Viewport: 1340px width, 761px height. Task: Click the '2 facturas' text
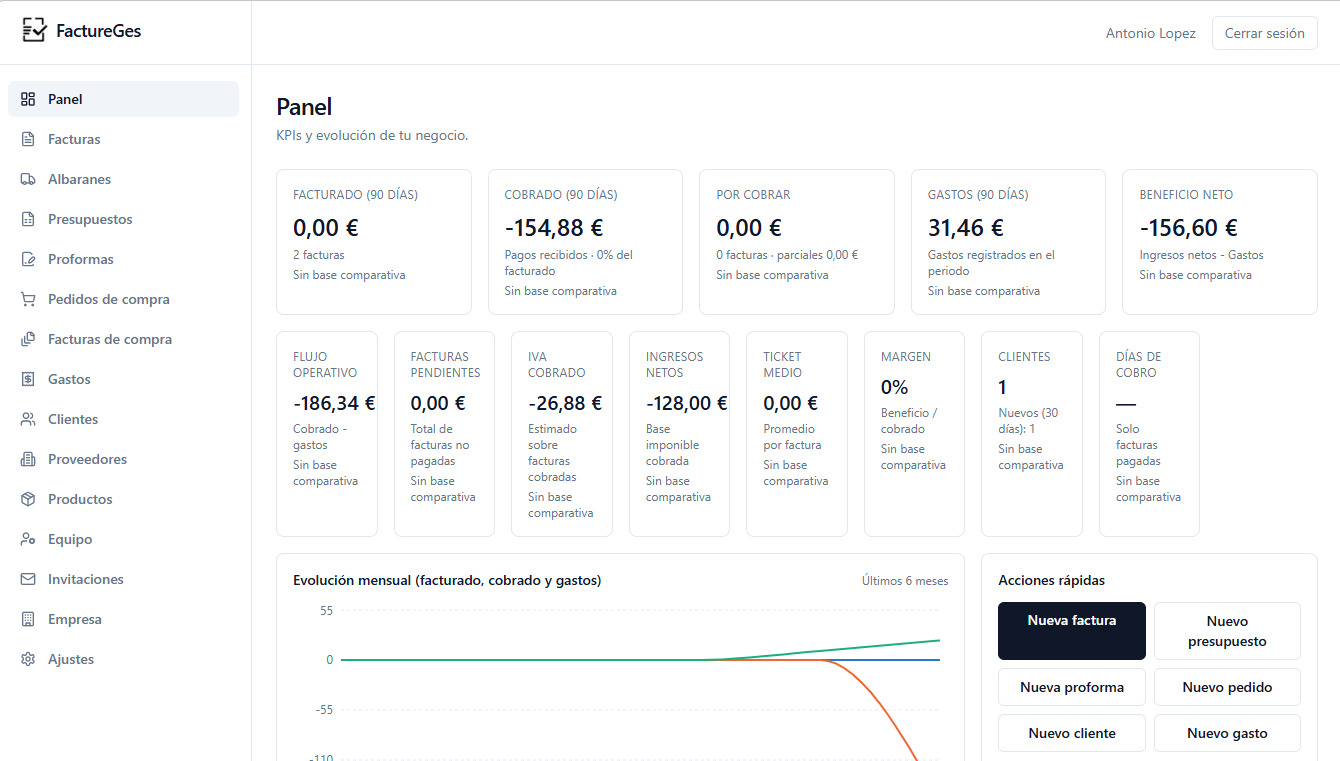click(319, 255)
